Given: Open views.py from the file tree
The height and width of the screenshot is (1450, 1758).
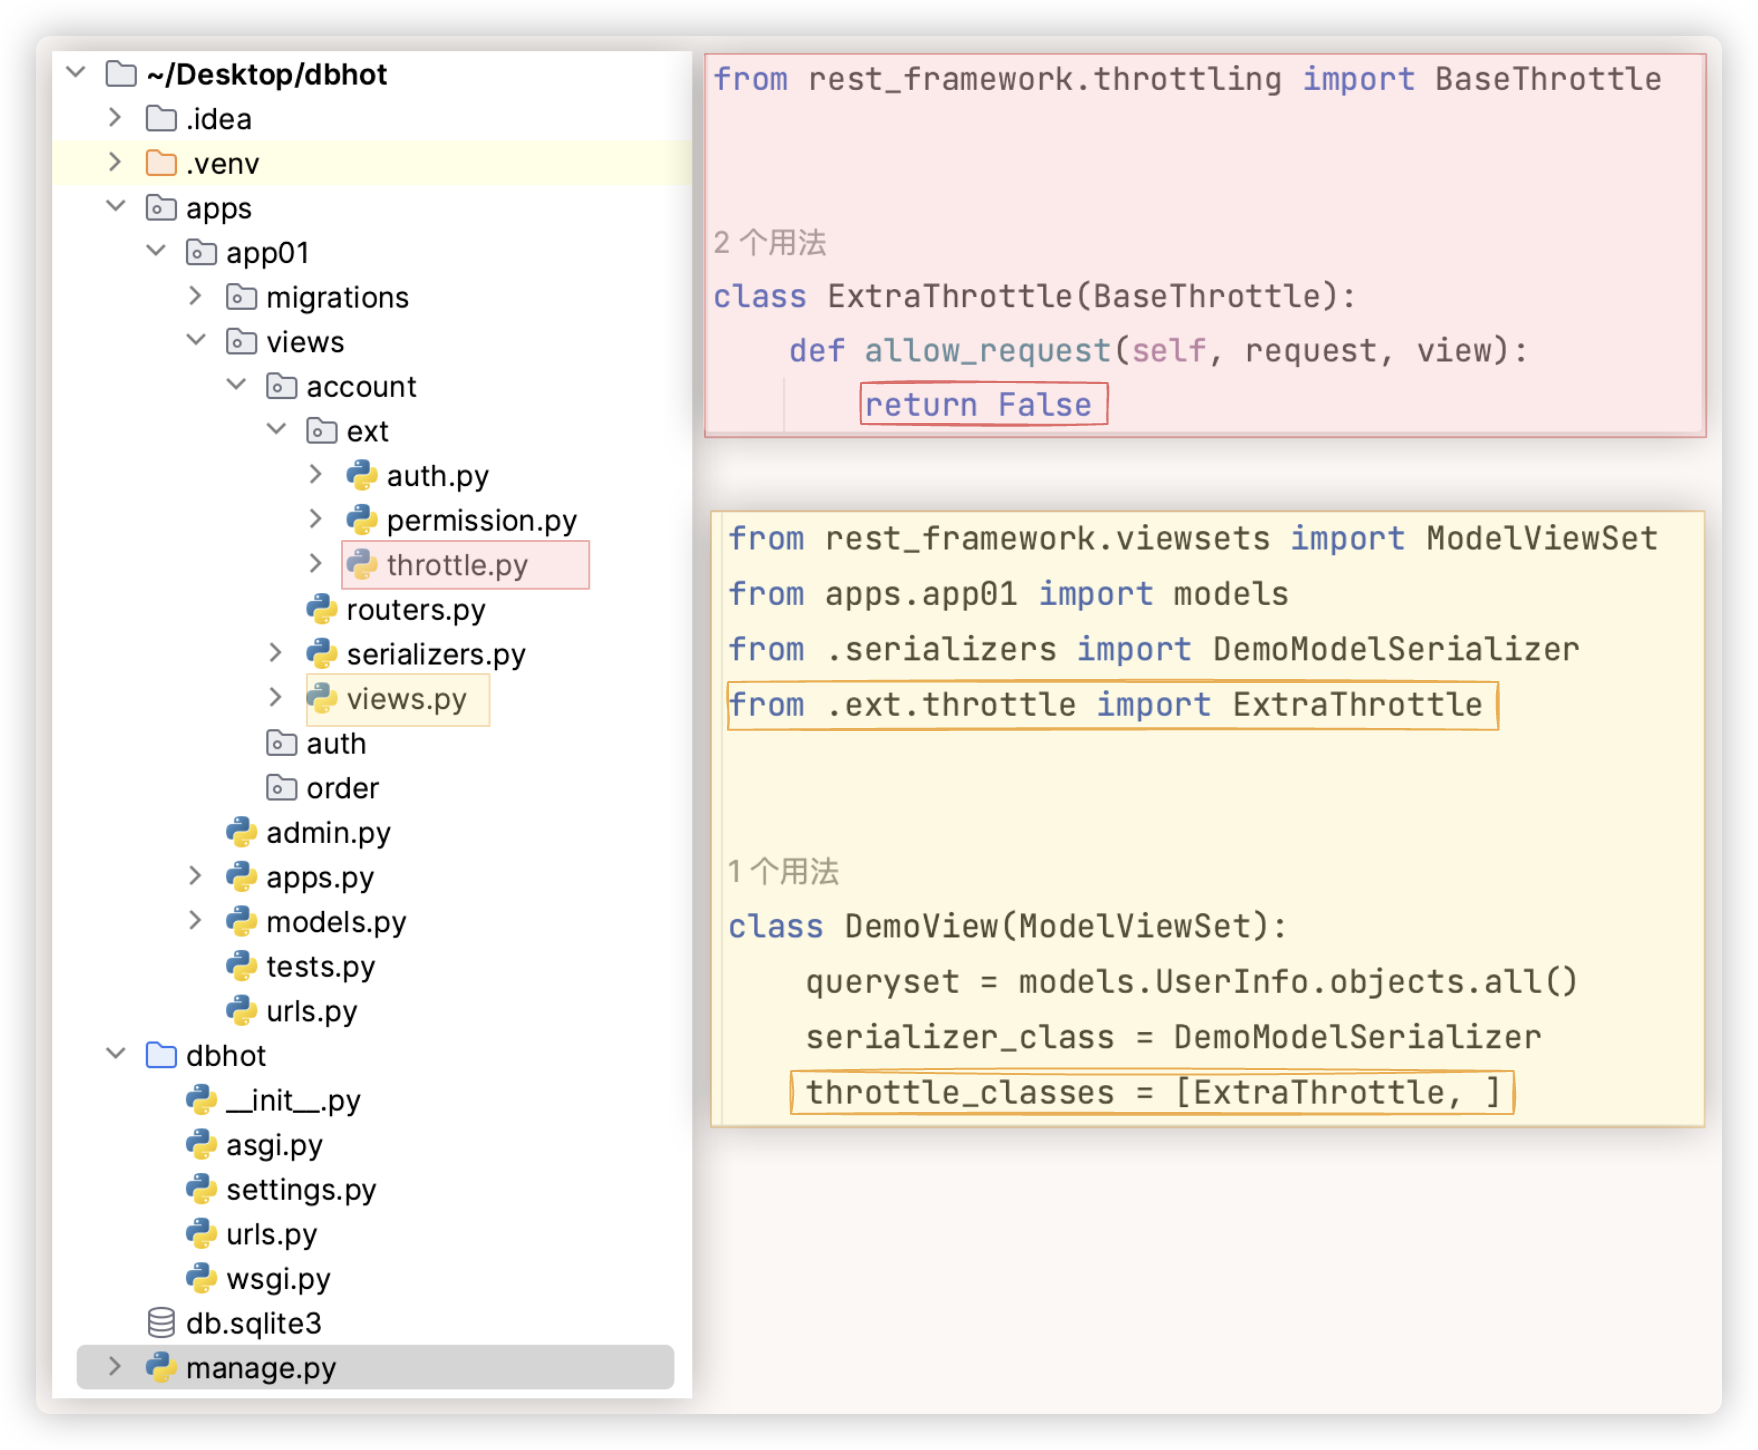Looking at the screenshot, I should pyautogui.click(x=406, y=699).
